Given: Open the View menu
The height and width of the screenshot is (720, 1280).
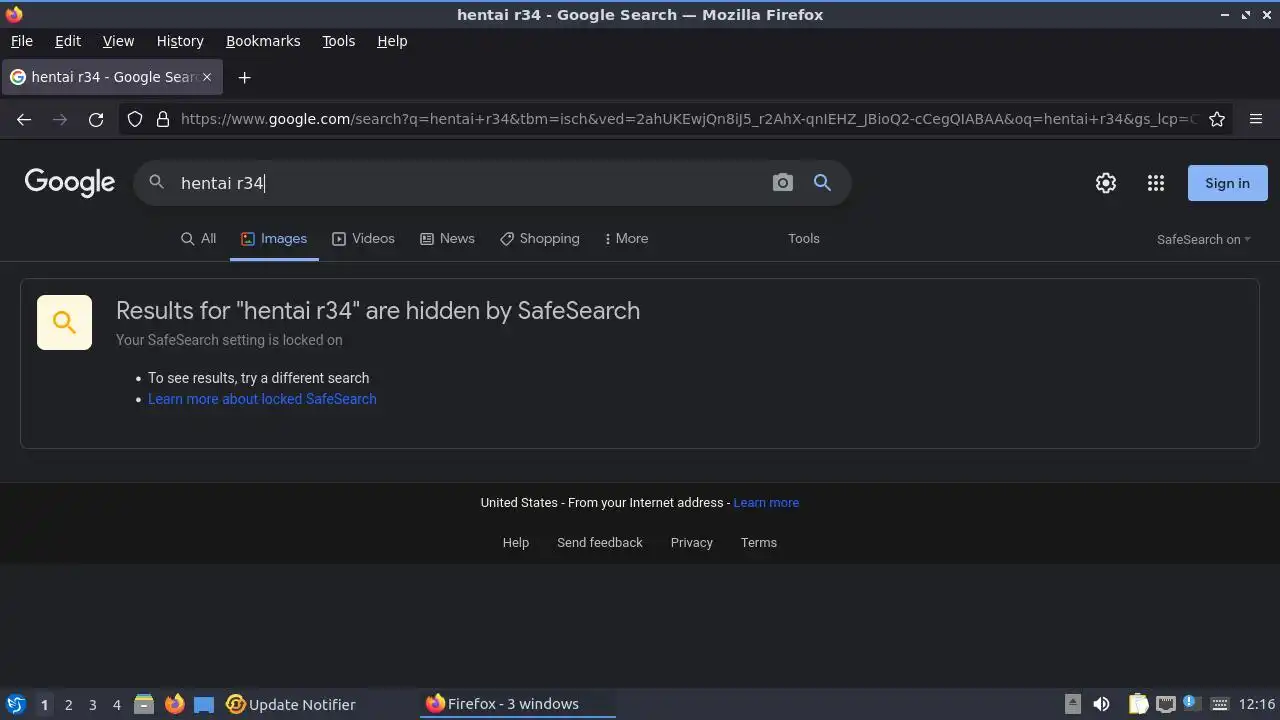Looking at the screenshot, I should click(x=118, y=41).
